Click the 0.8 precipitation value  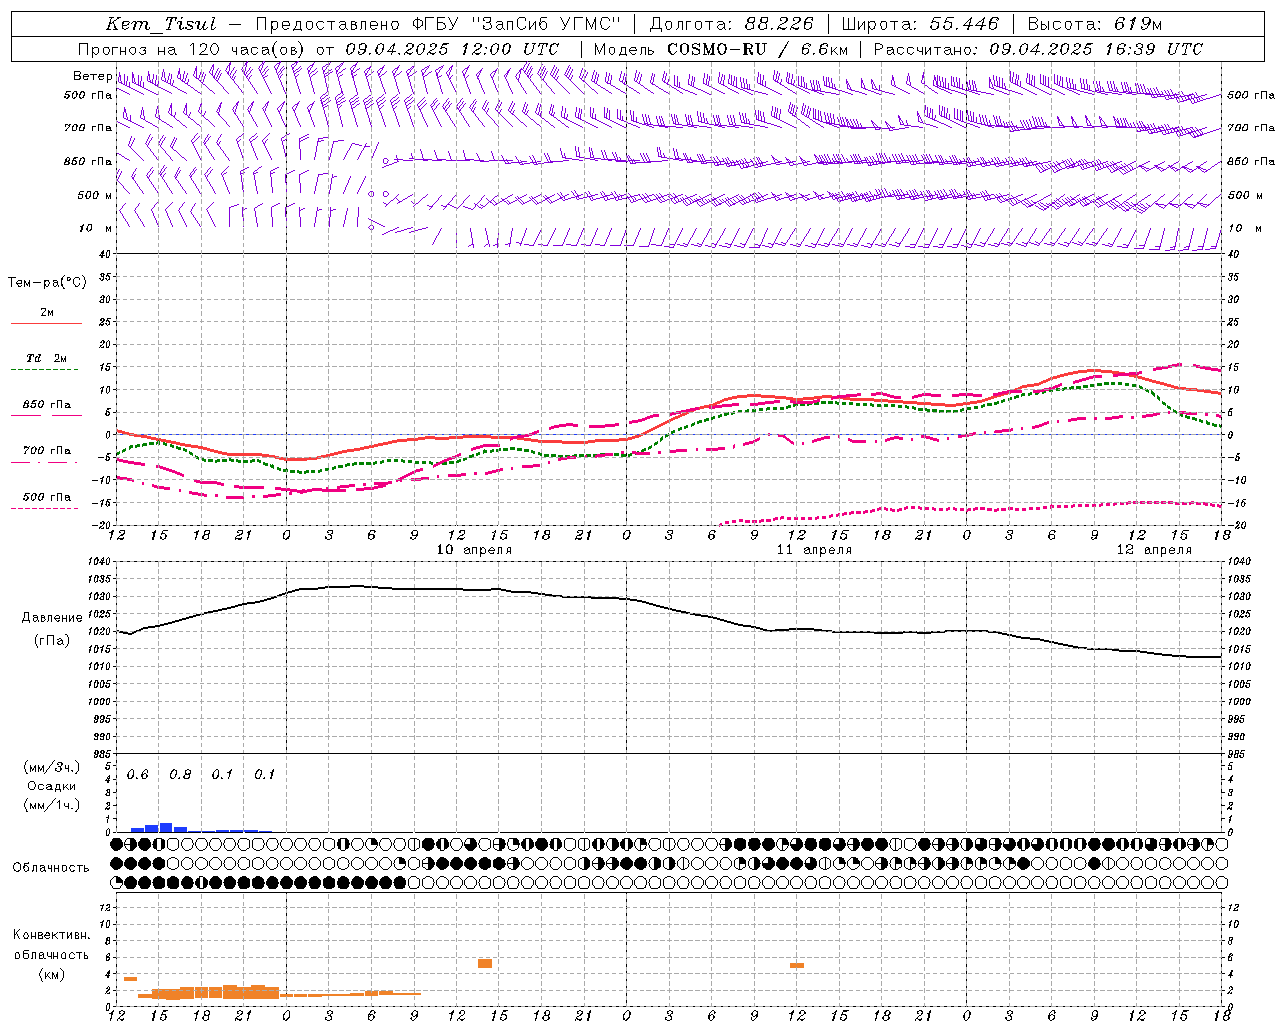coord(180,775)
